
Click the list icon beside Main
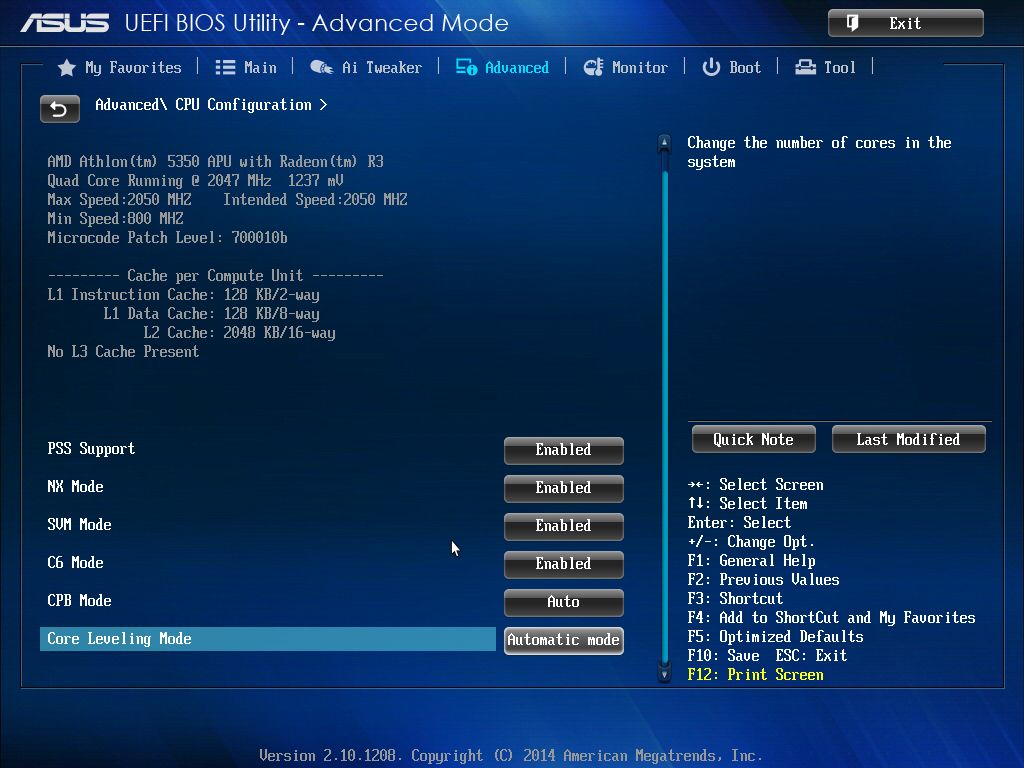[225, 67]
